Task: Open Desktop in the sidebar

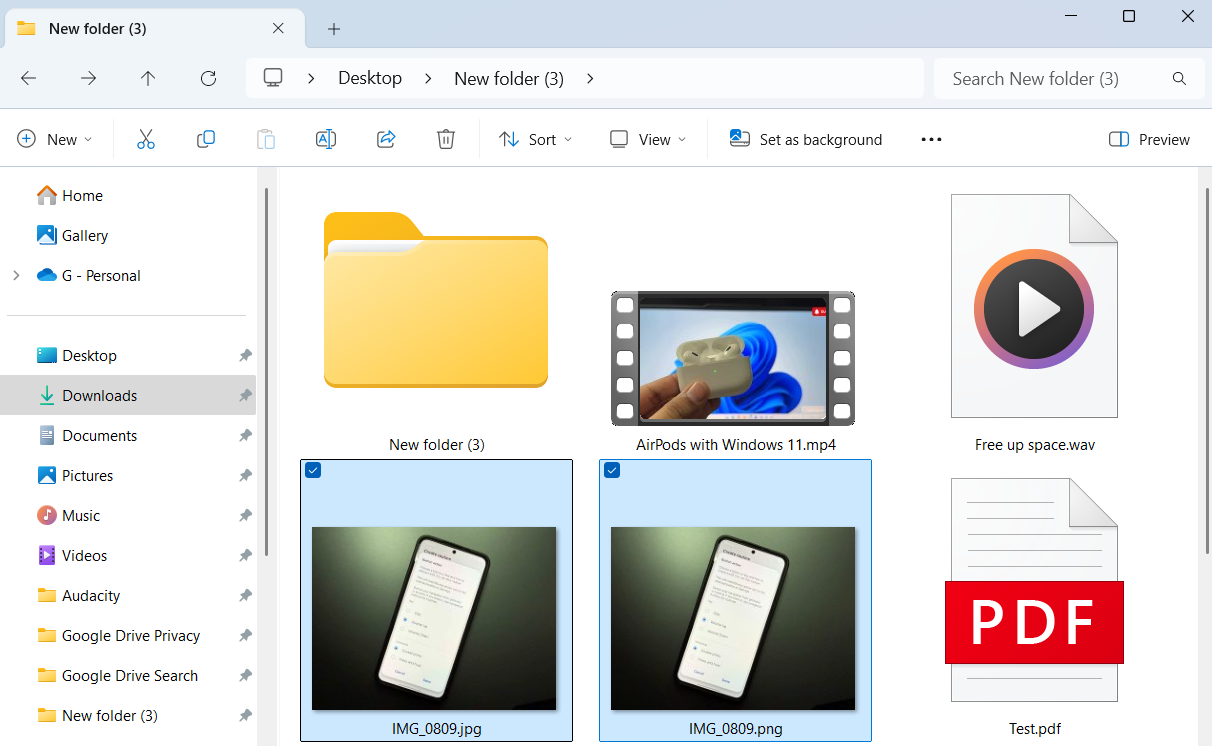Action: pos(77,355)
